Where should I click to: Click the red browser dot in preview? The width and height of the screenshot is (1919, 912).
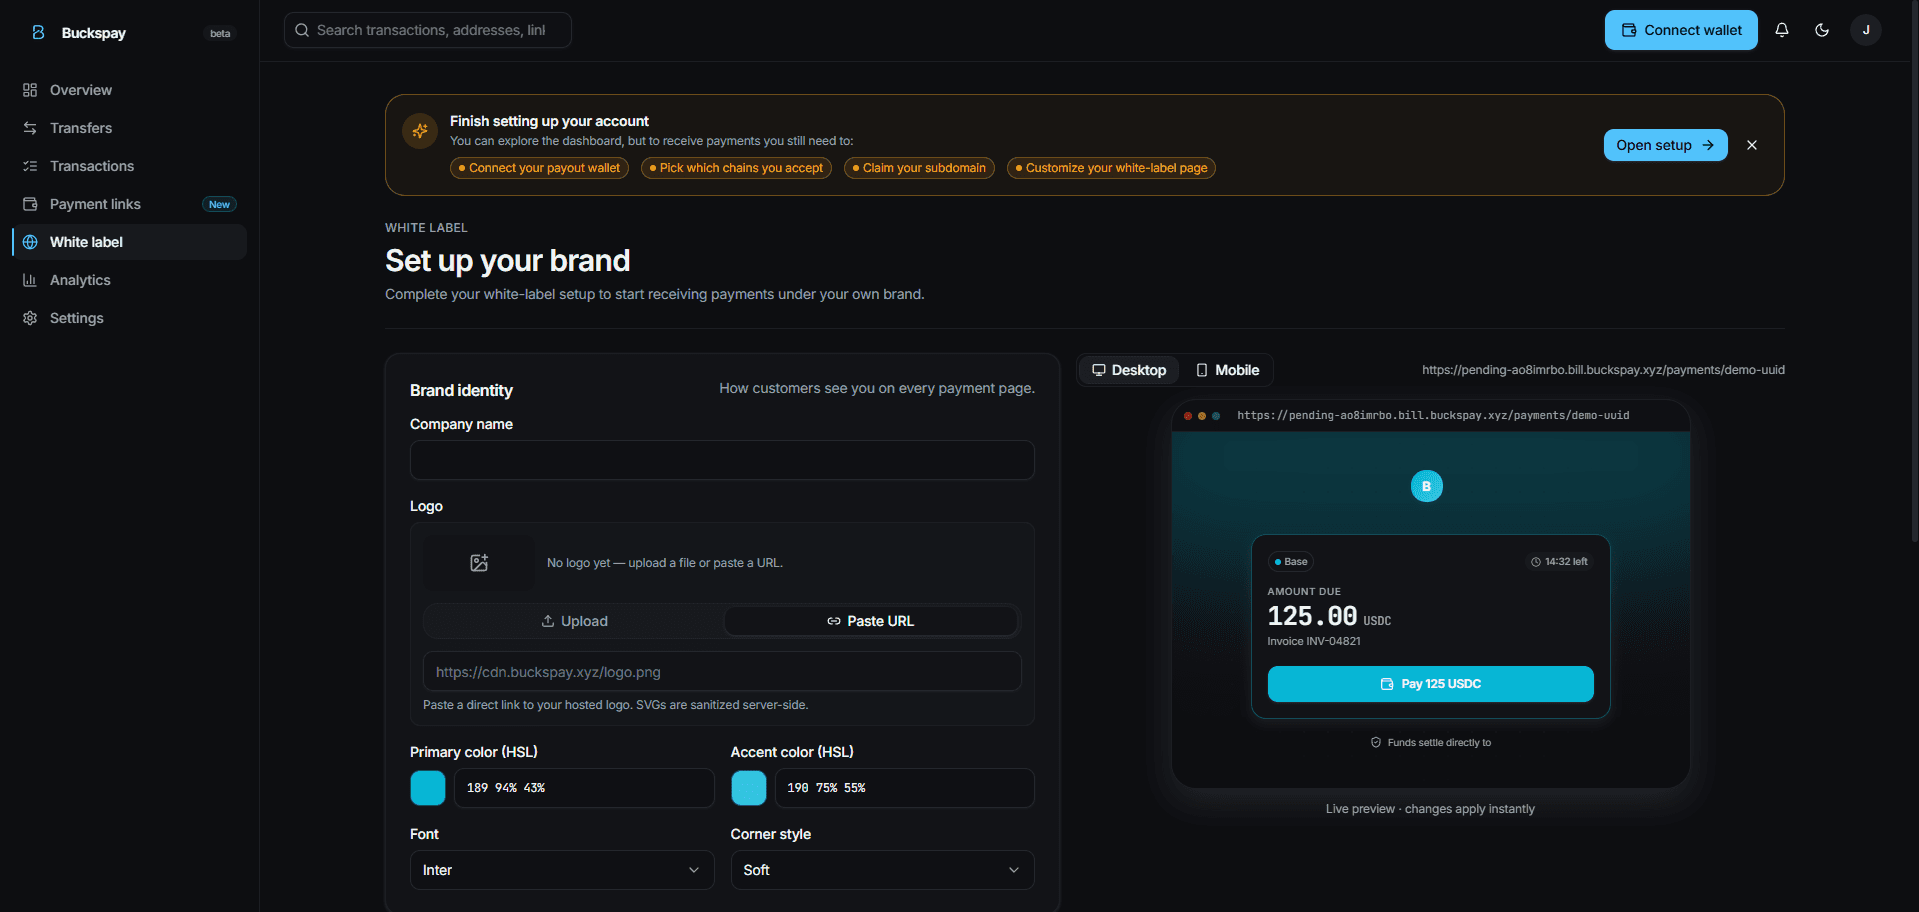1188,416
